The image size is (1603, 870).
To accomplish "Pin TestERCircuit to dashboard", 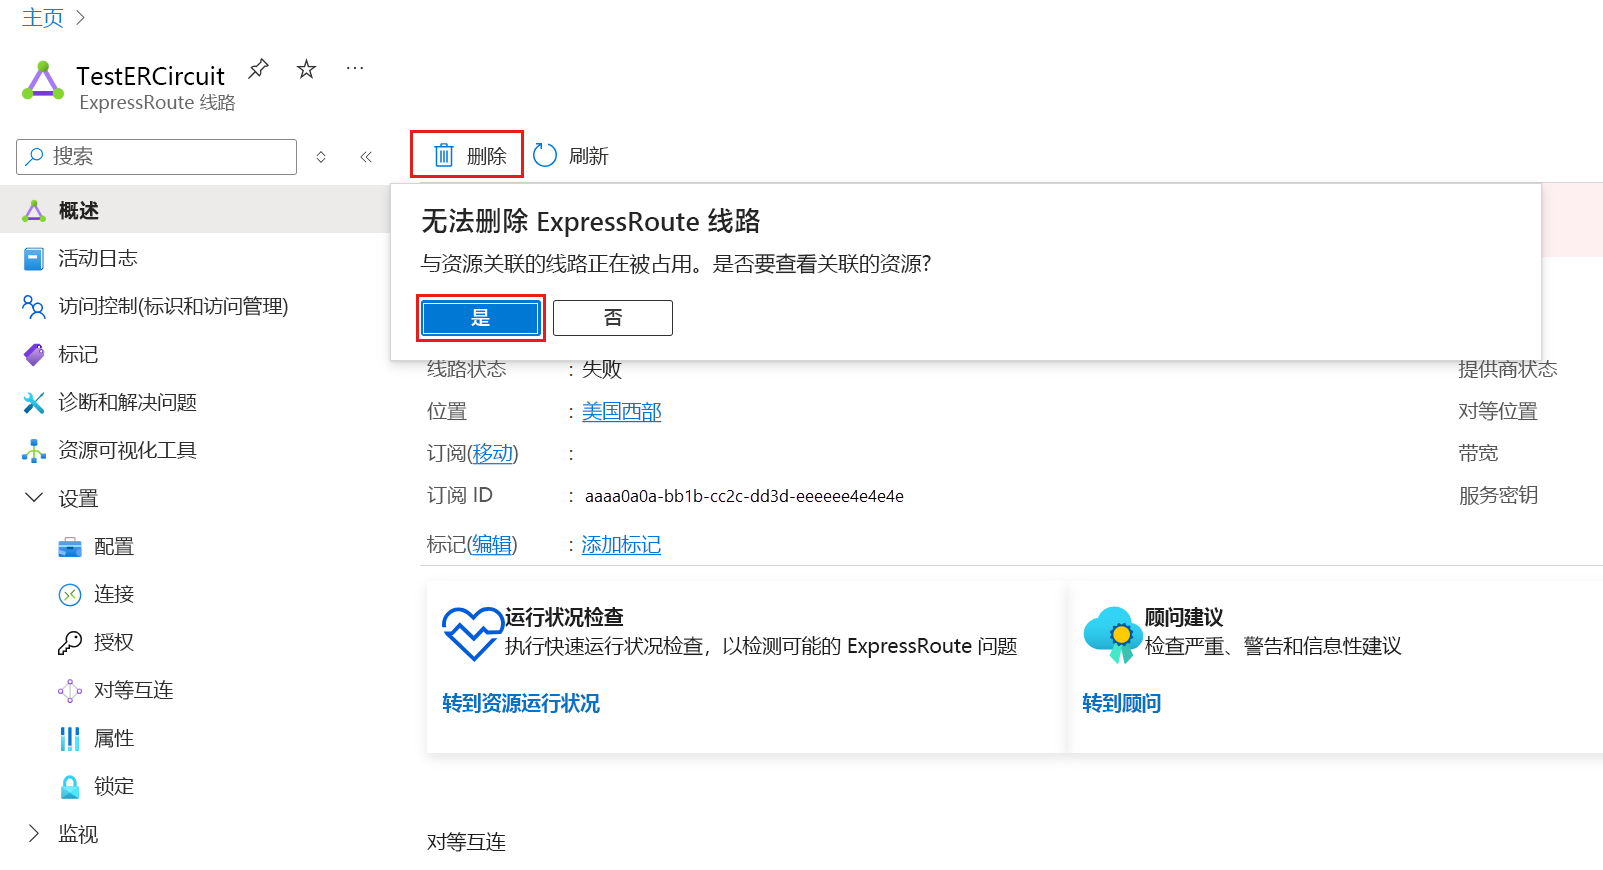I will tap(258, 69).
